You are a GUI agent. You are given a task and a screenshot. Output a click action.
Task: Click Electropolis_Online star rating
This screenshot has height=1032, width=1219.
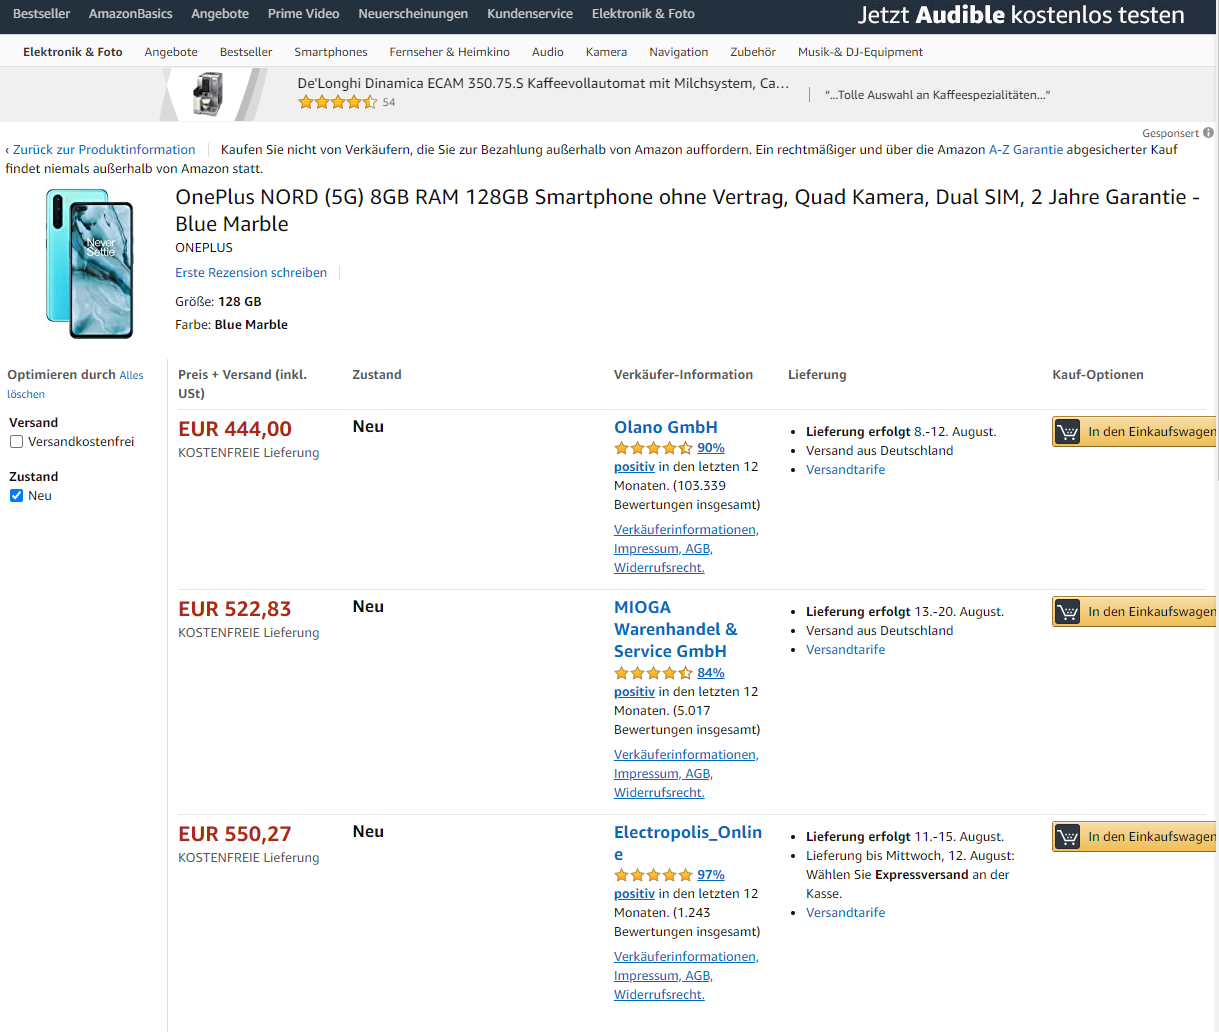653,875
